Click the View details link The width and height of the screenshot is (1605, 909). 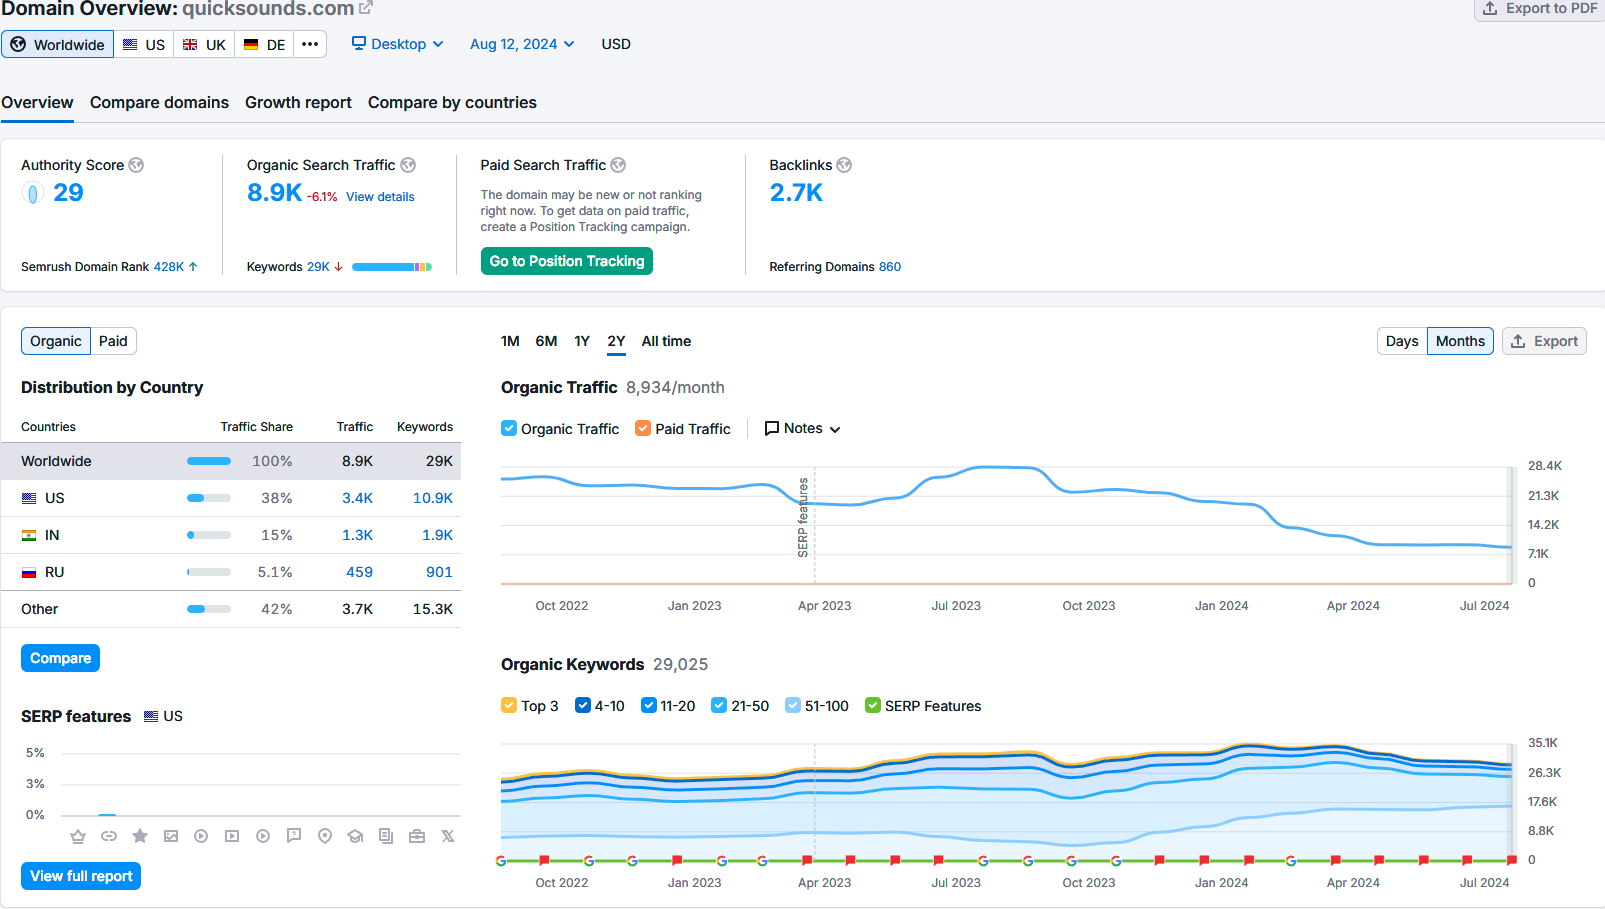[380, 197]
